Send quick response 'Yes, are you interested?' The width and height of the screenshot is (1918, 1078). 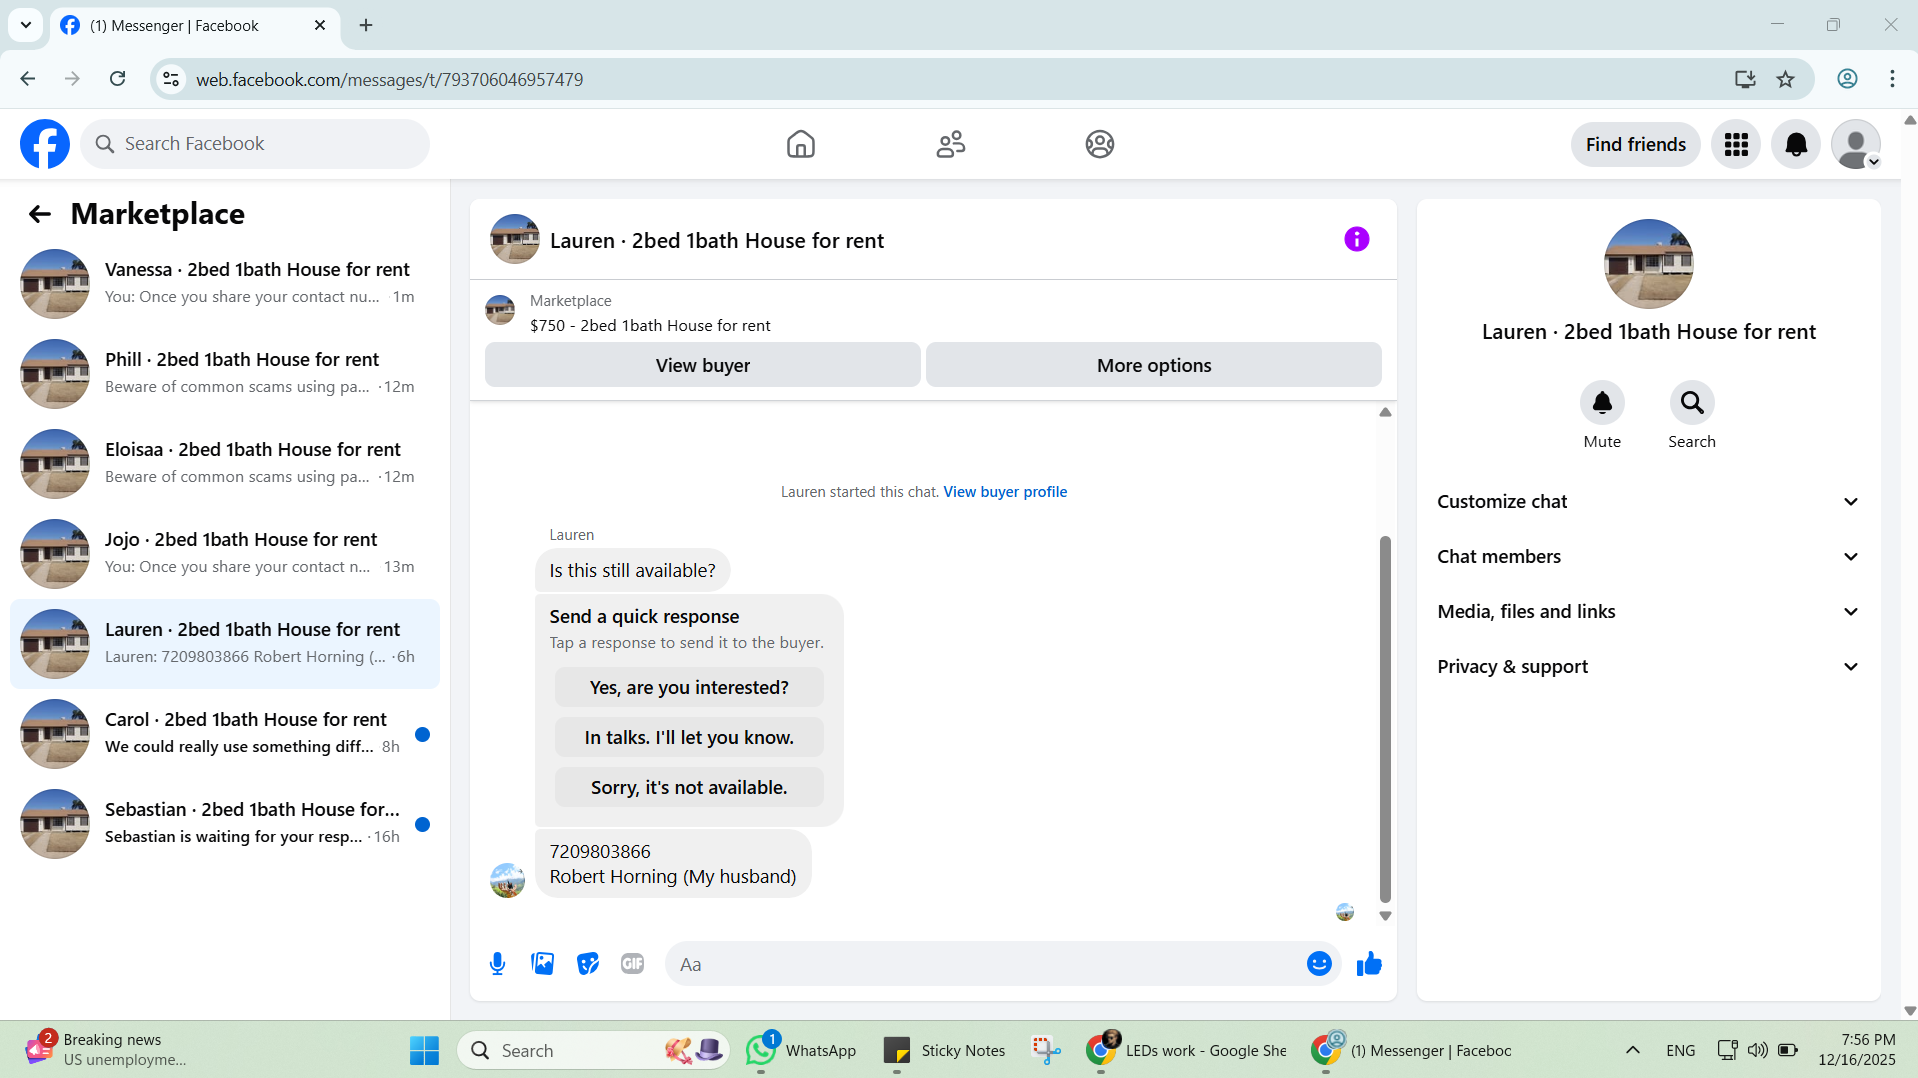click(x=689, y=688)
